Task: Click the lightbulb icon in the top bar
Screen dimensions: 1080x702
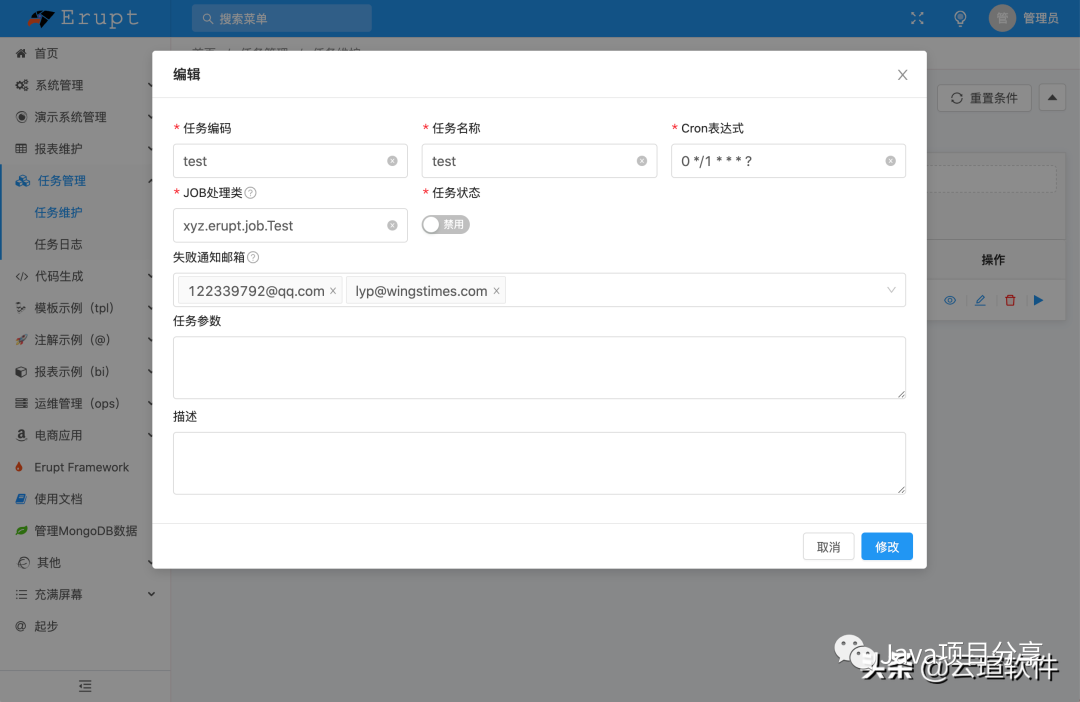Action: [x=960, y=17]
